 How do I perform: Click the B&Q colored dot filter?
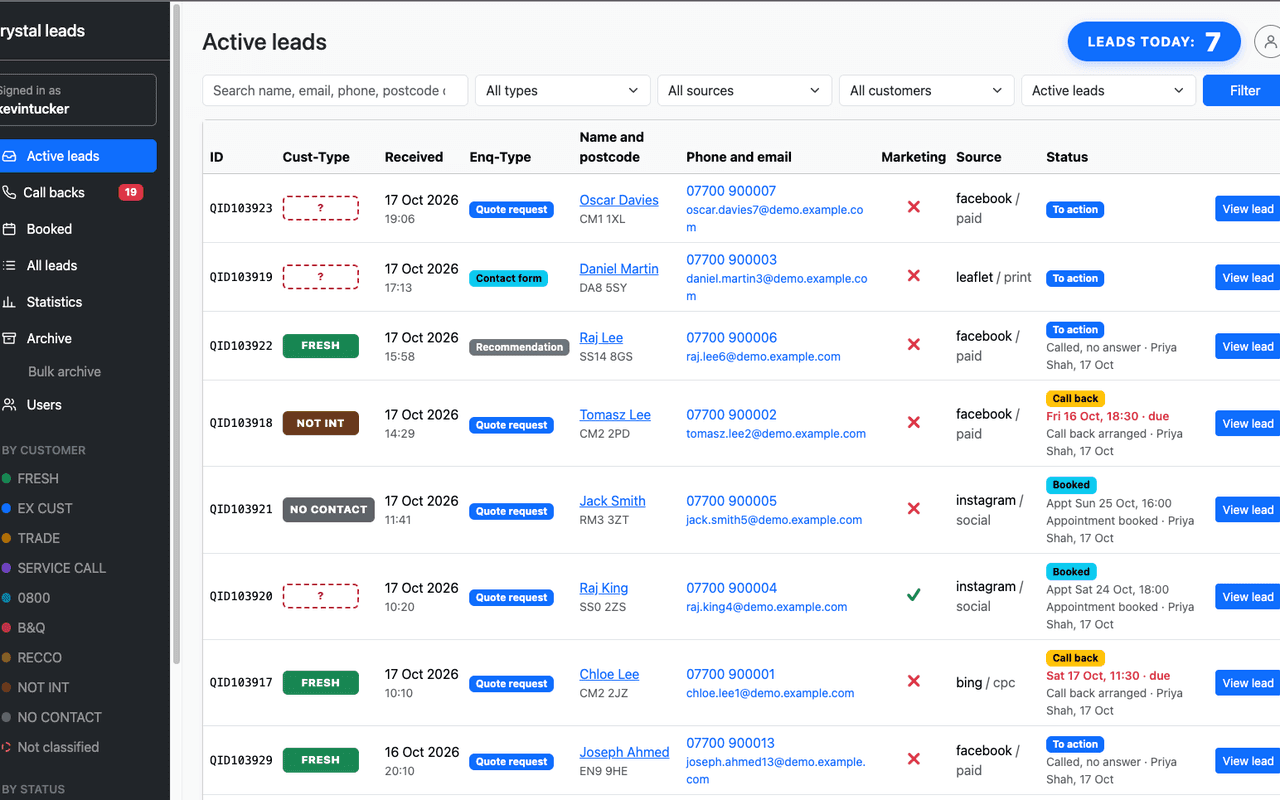(x=6, y=628)
